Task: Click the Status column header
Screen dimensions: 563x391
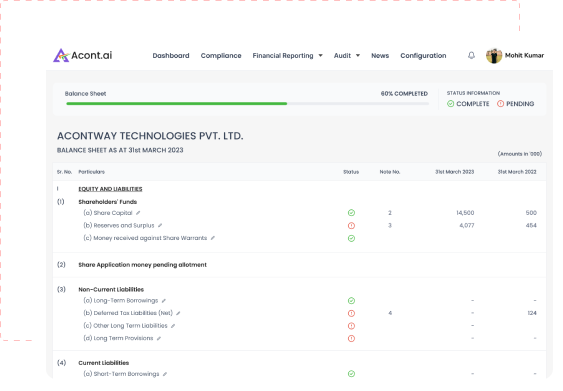Action: pyautogui.click(x=351, y=172)
